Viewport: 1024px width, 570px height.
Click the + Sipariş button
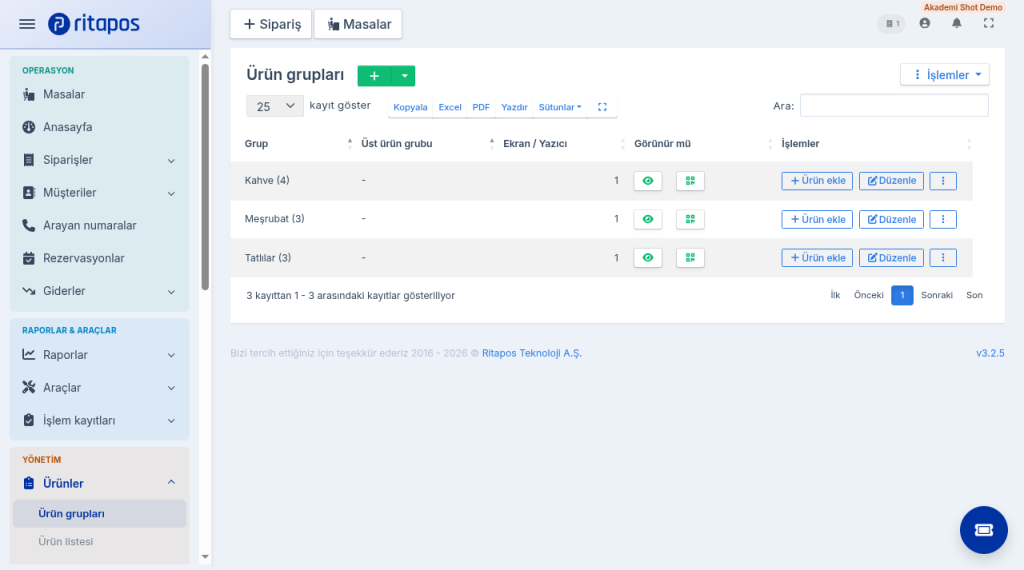pos(271,24)
